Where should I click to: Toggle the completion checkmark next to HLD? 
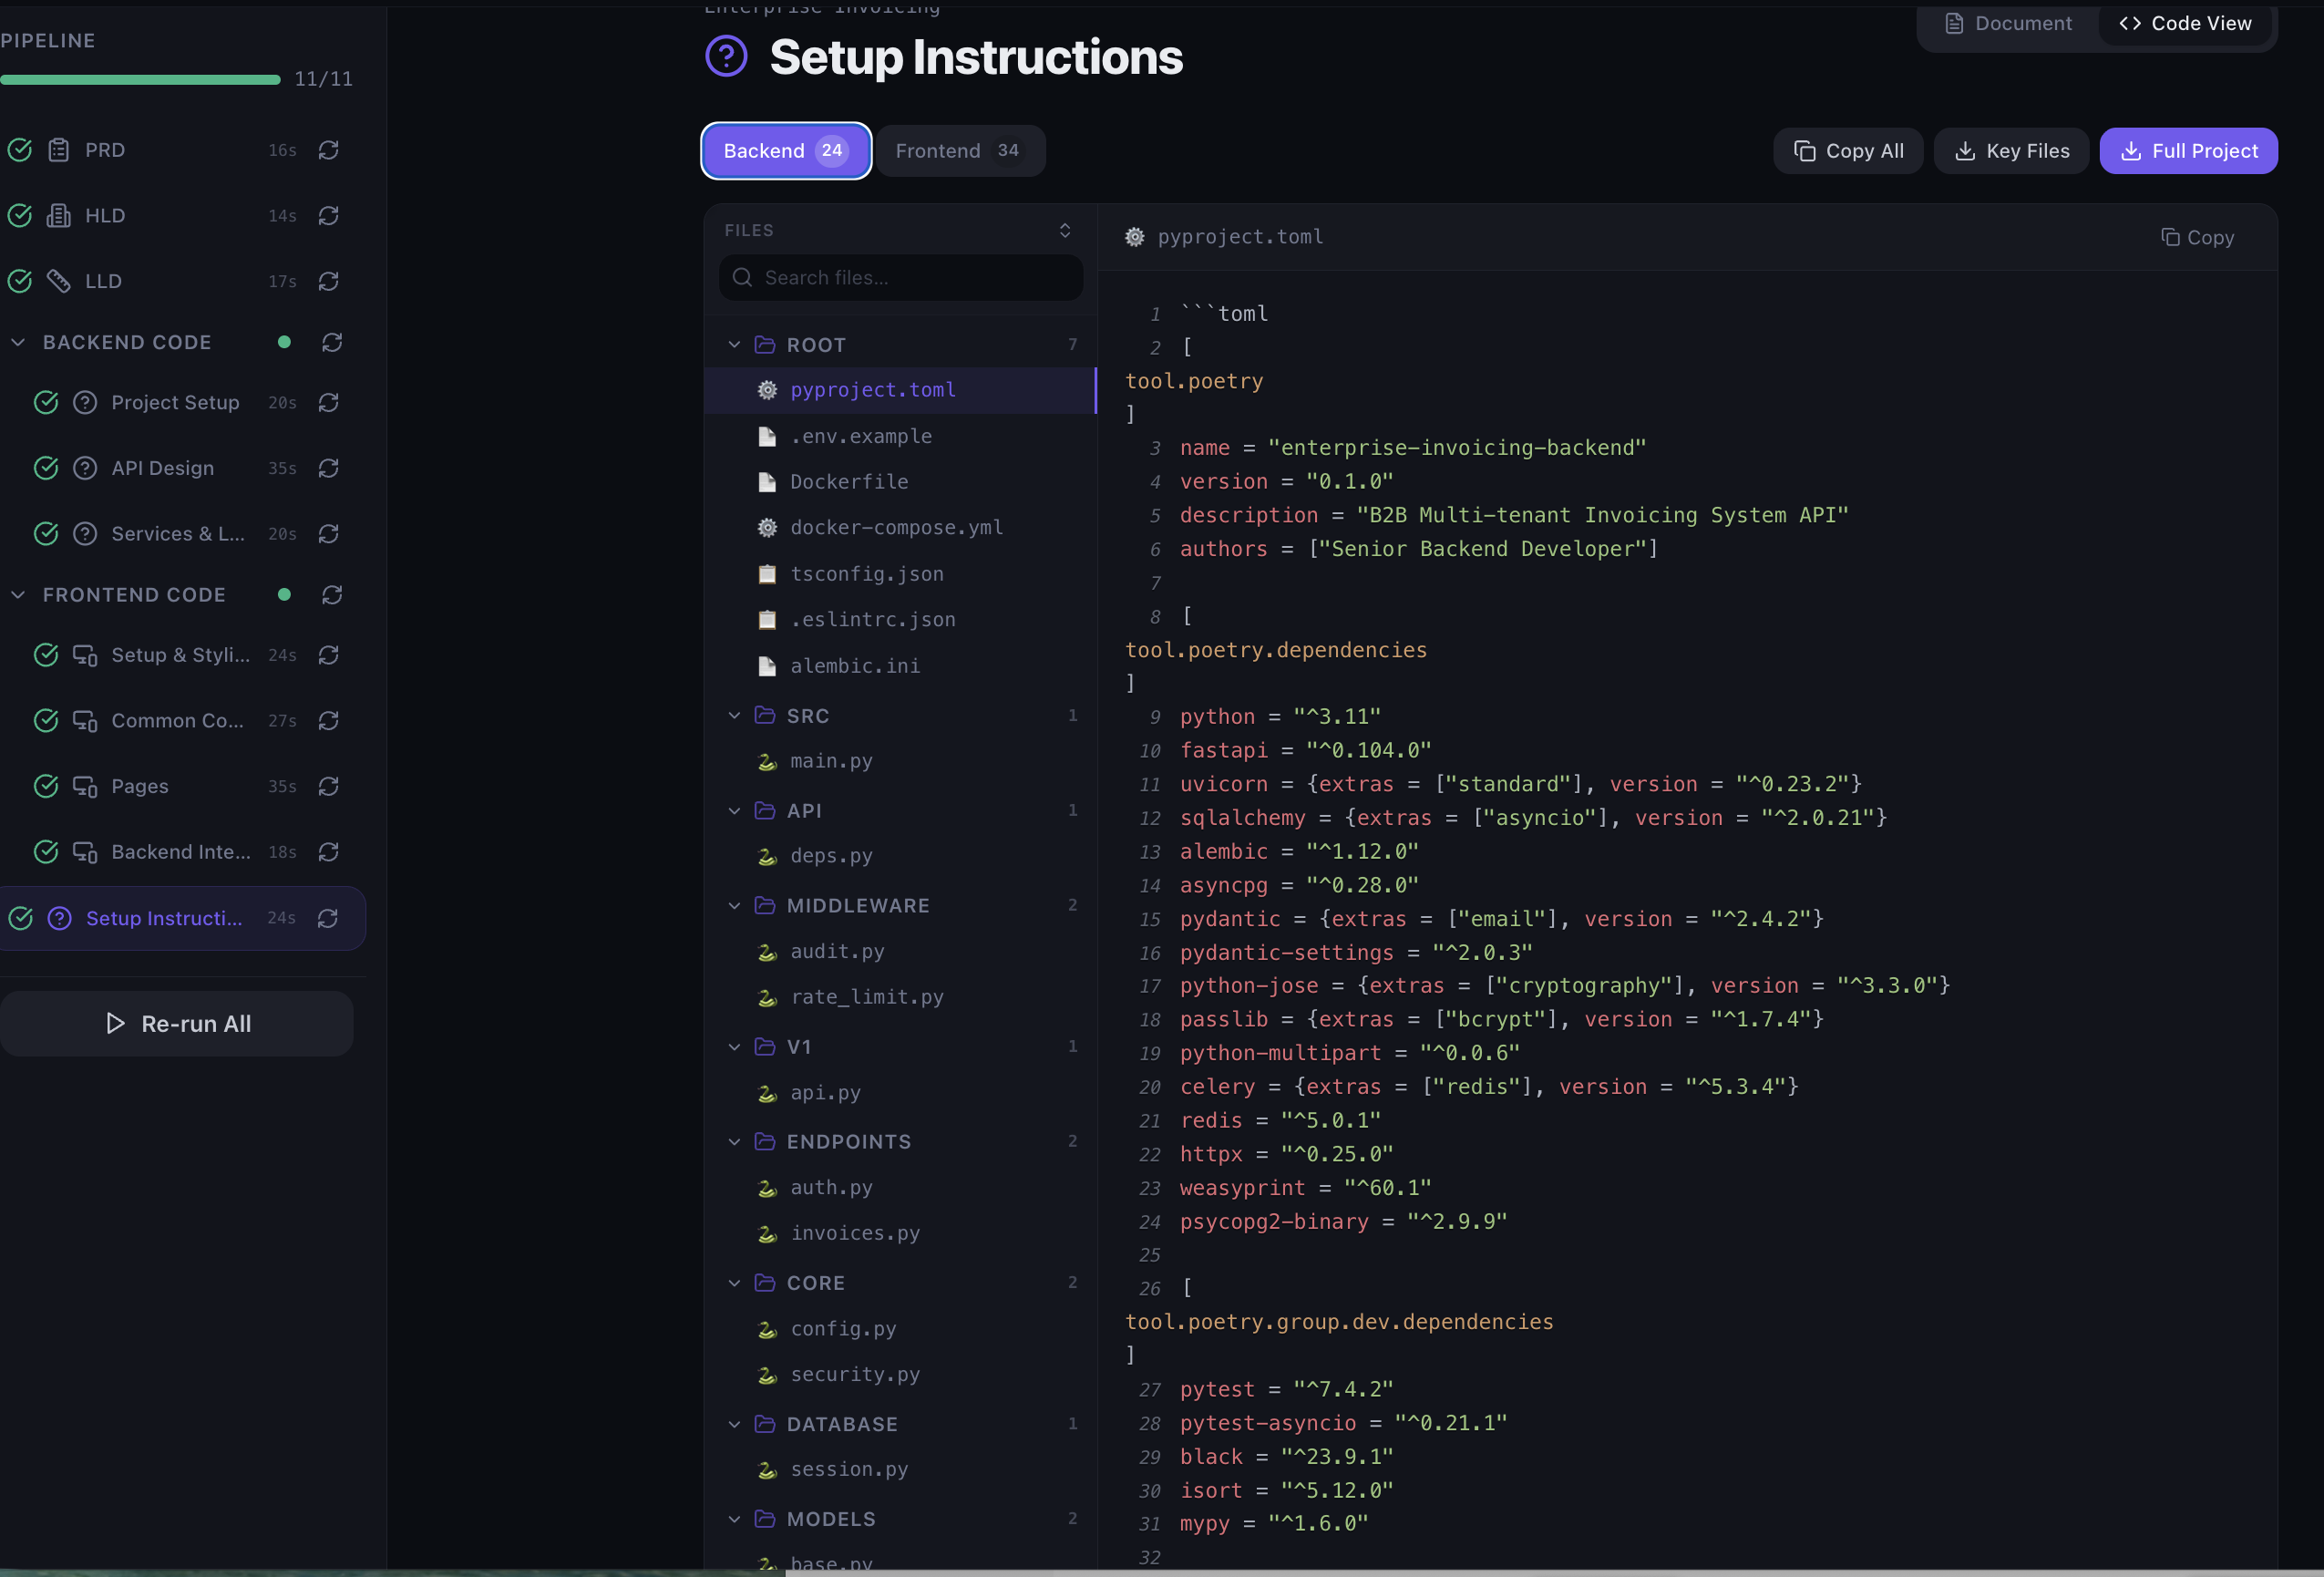[x=20, y=216]
